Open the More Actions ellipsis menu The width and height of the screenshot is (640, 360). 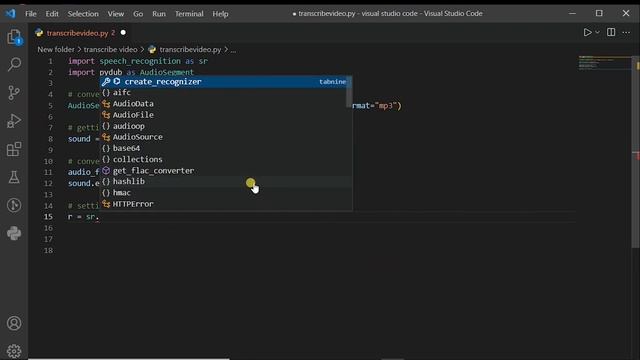[x=626, y=32]
